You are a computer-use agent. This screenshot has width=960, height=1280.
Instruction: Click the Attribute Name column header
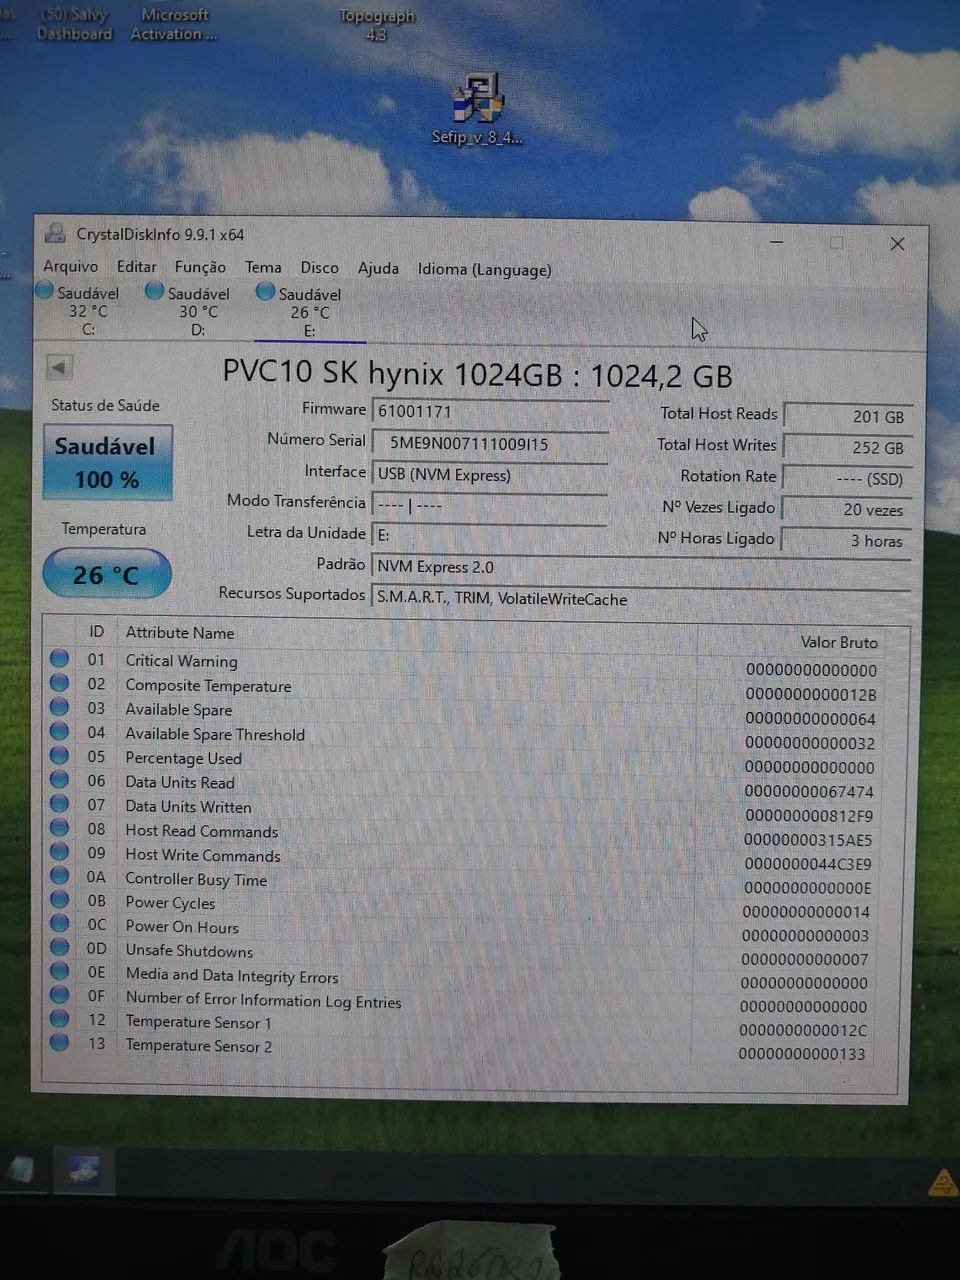(180, 633)
